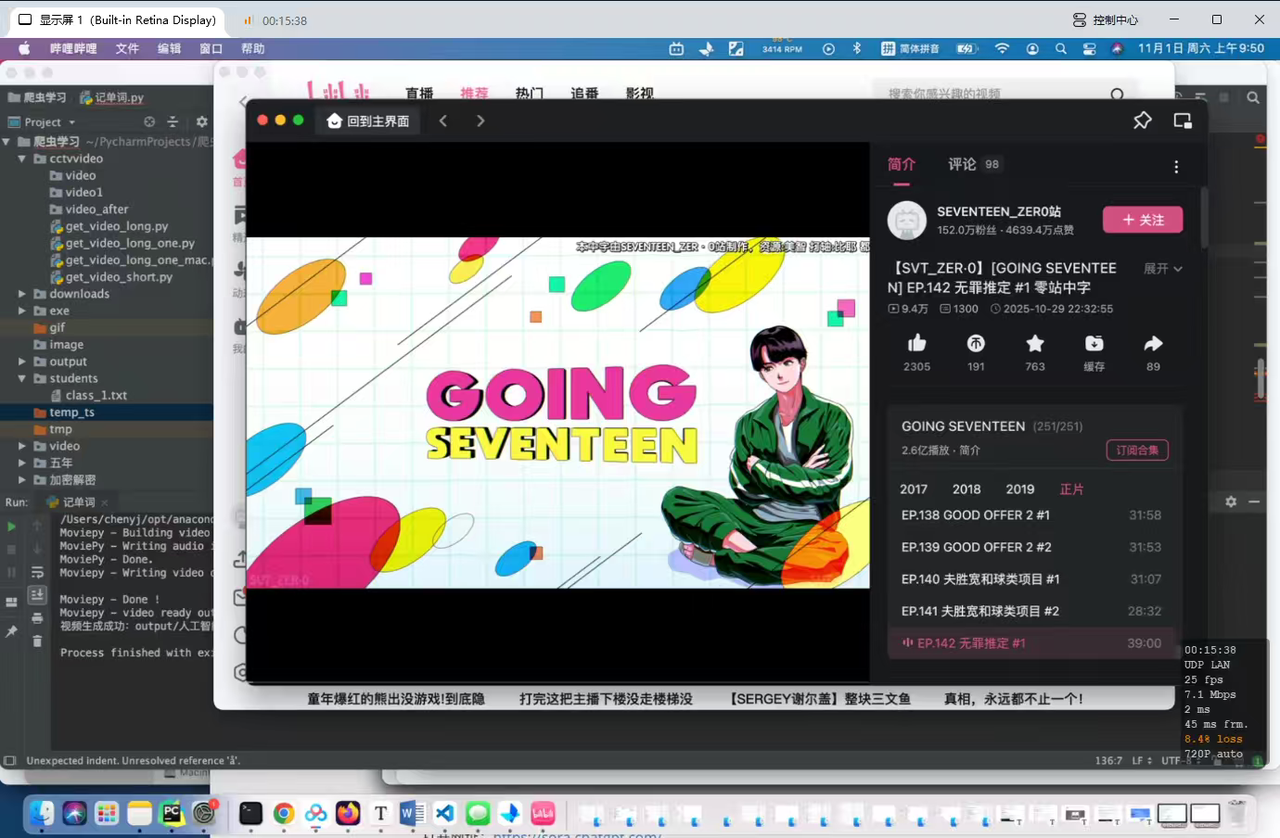Open SEVENTEEN_ZER0站 uploader avatar
The image size is (1280, 838).
pos(907,220)
